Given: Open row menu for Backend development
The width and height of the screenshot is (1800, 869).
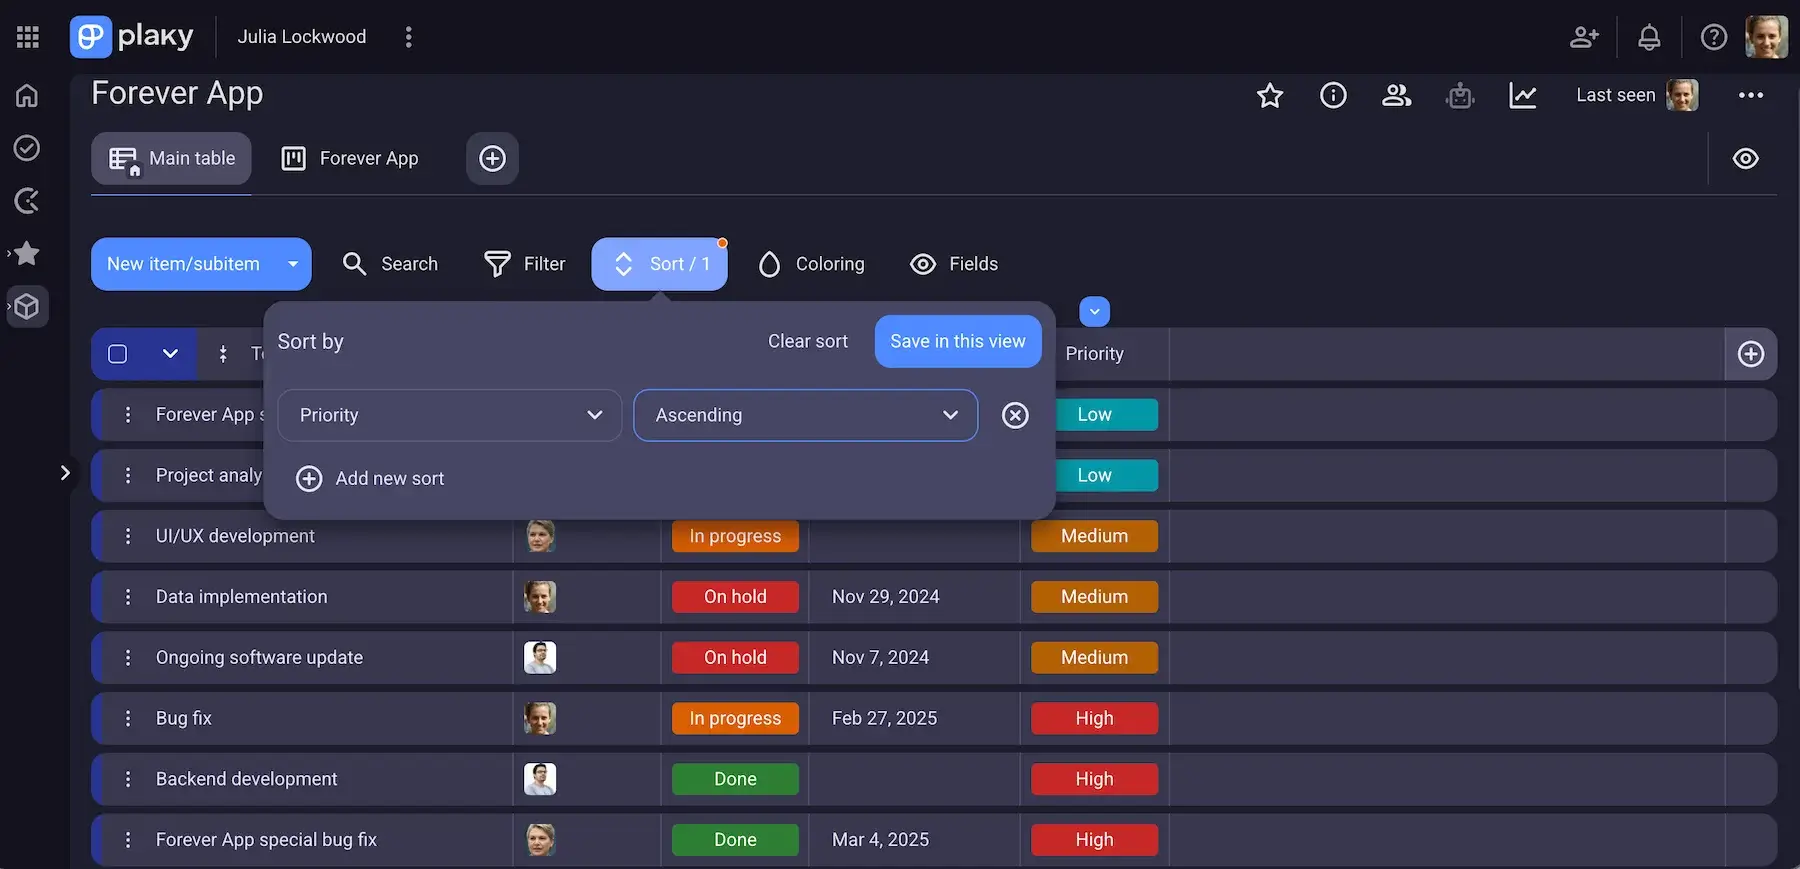Looking at the screenshot, I should pyautogui.click(x=127, y=779).
